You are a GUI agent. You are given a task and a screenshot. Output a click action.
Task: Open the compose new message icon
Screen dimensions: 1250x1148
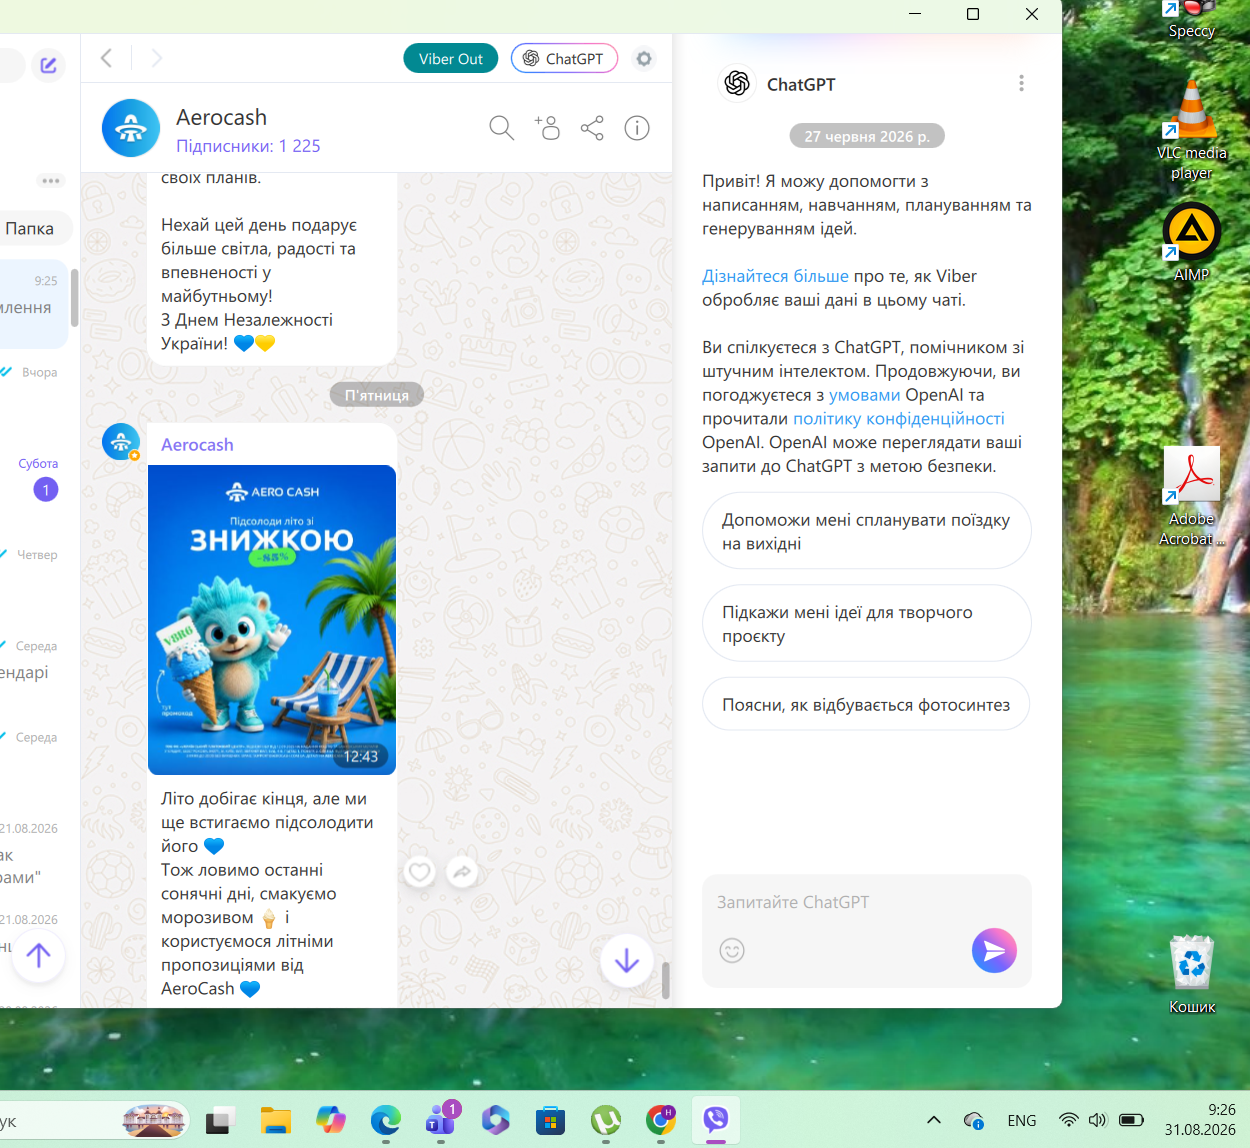pos(48,66)
